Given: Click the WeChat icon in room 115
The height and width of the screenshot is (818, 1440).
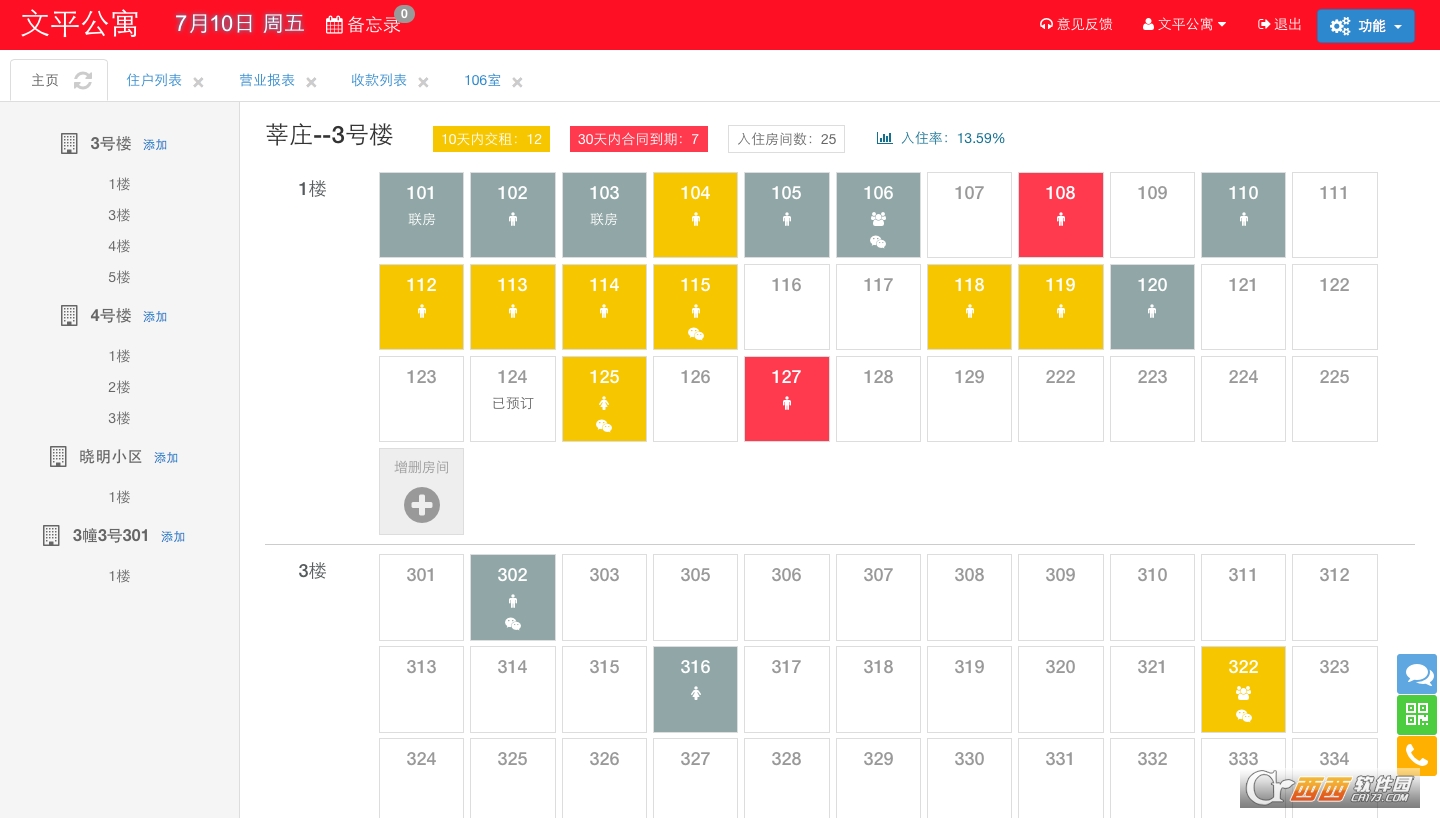Looking at the screenshot, I should (695, 333).
